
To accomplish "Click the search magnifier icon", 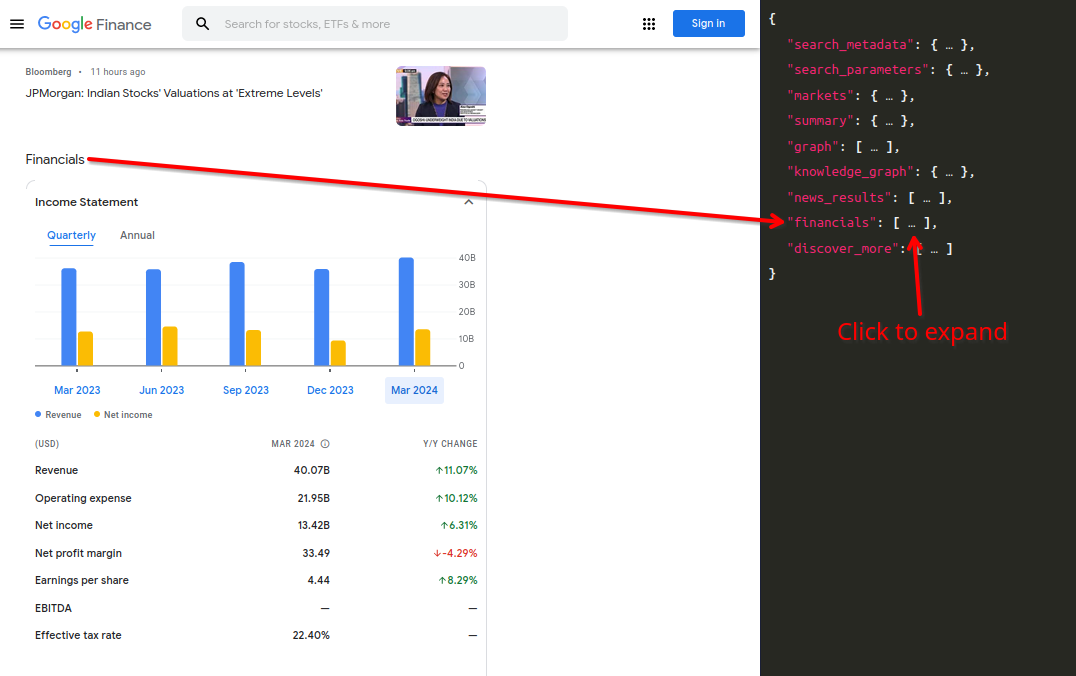I will pos(202,24).
